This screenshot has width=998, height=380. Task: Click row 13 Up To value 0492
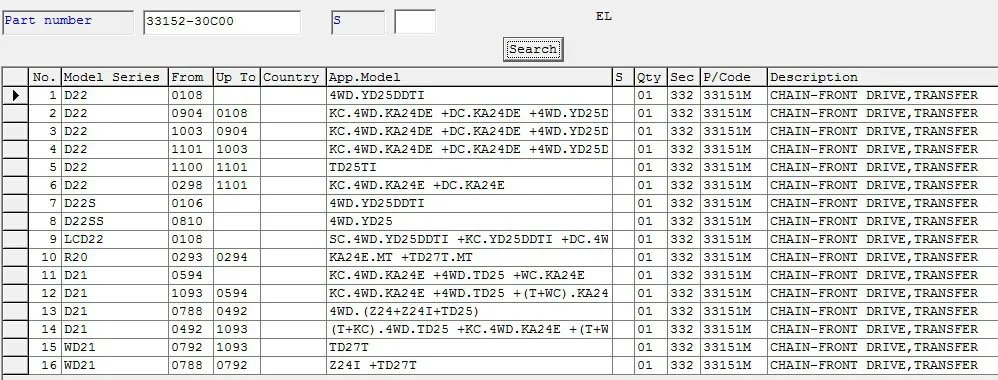click(236, 311)
